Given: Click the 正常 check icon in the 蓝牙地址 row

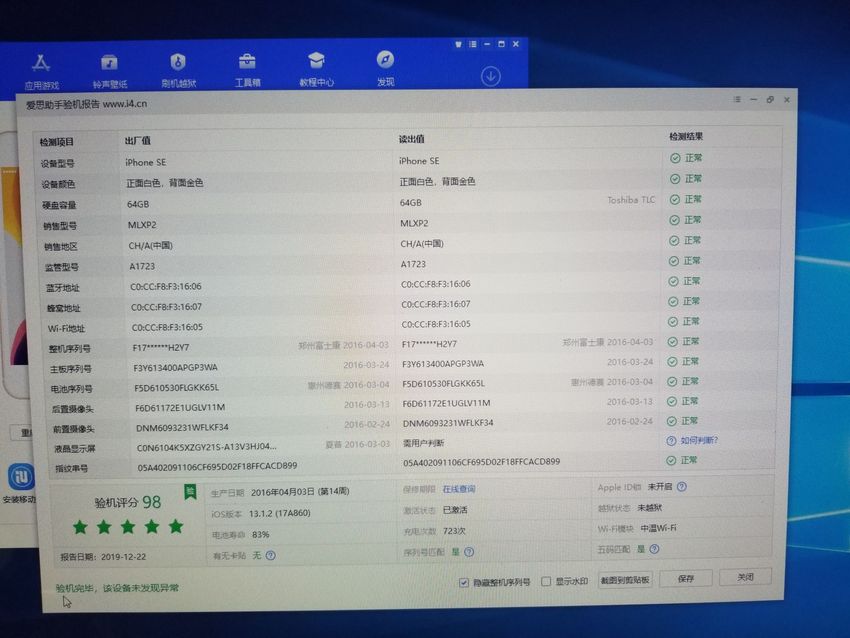Looking at the screenshot, I should 673,281.
